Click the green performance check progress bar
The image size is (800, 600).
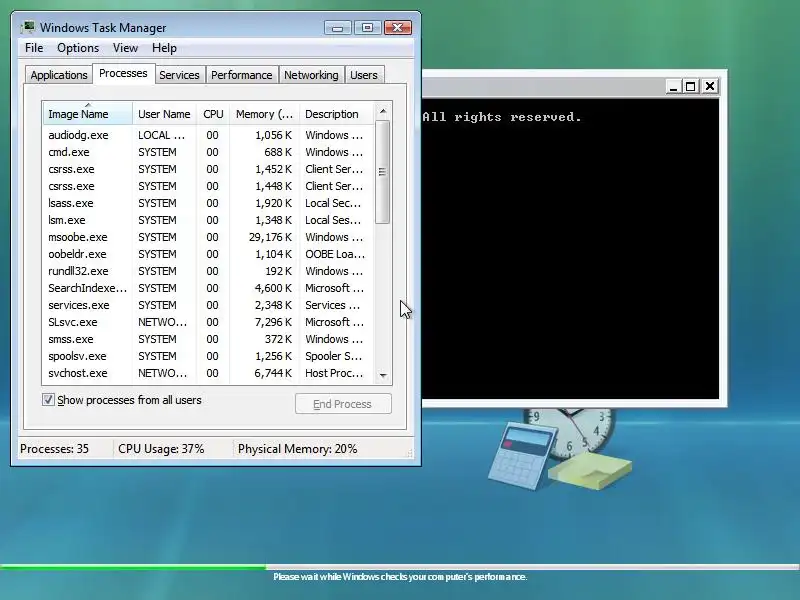(133, 566)
